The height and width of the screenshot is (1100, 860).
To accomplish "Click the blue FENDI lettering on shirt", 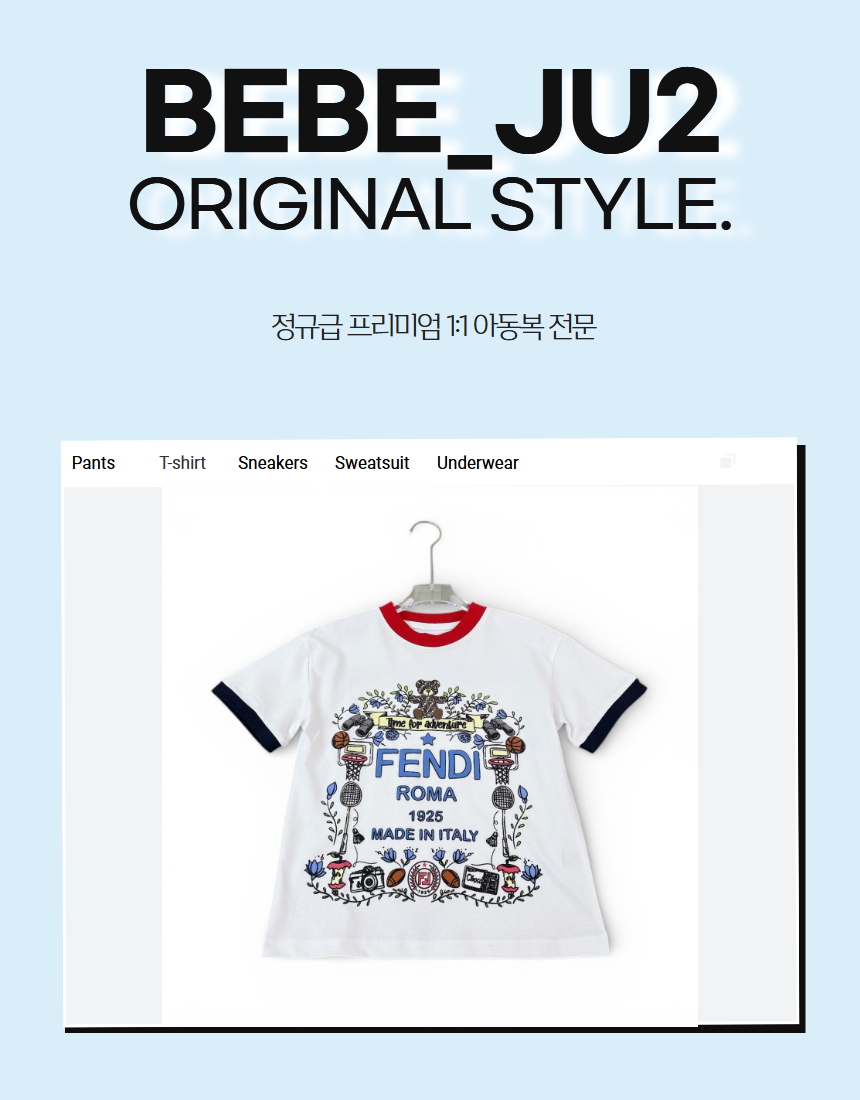I will (428, 764).
